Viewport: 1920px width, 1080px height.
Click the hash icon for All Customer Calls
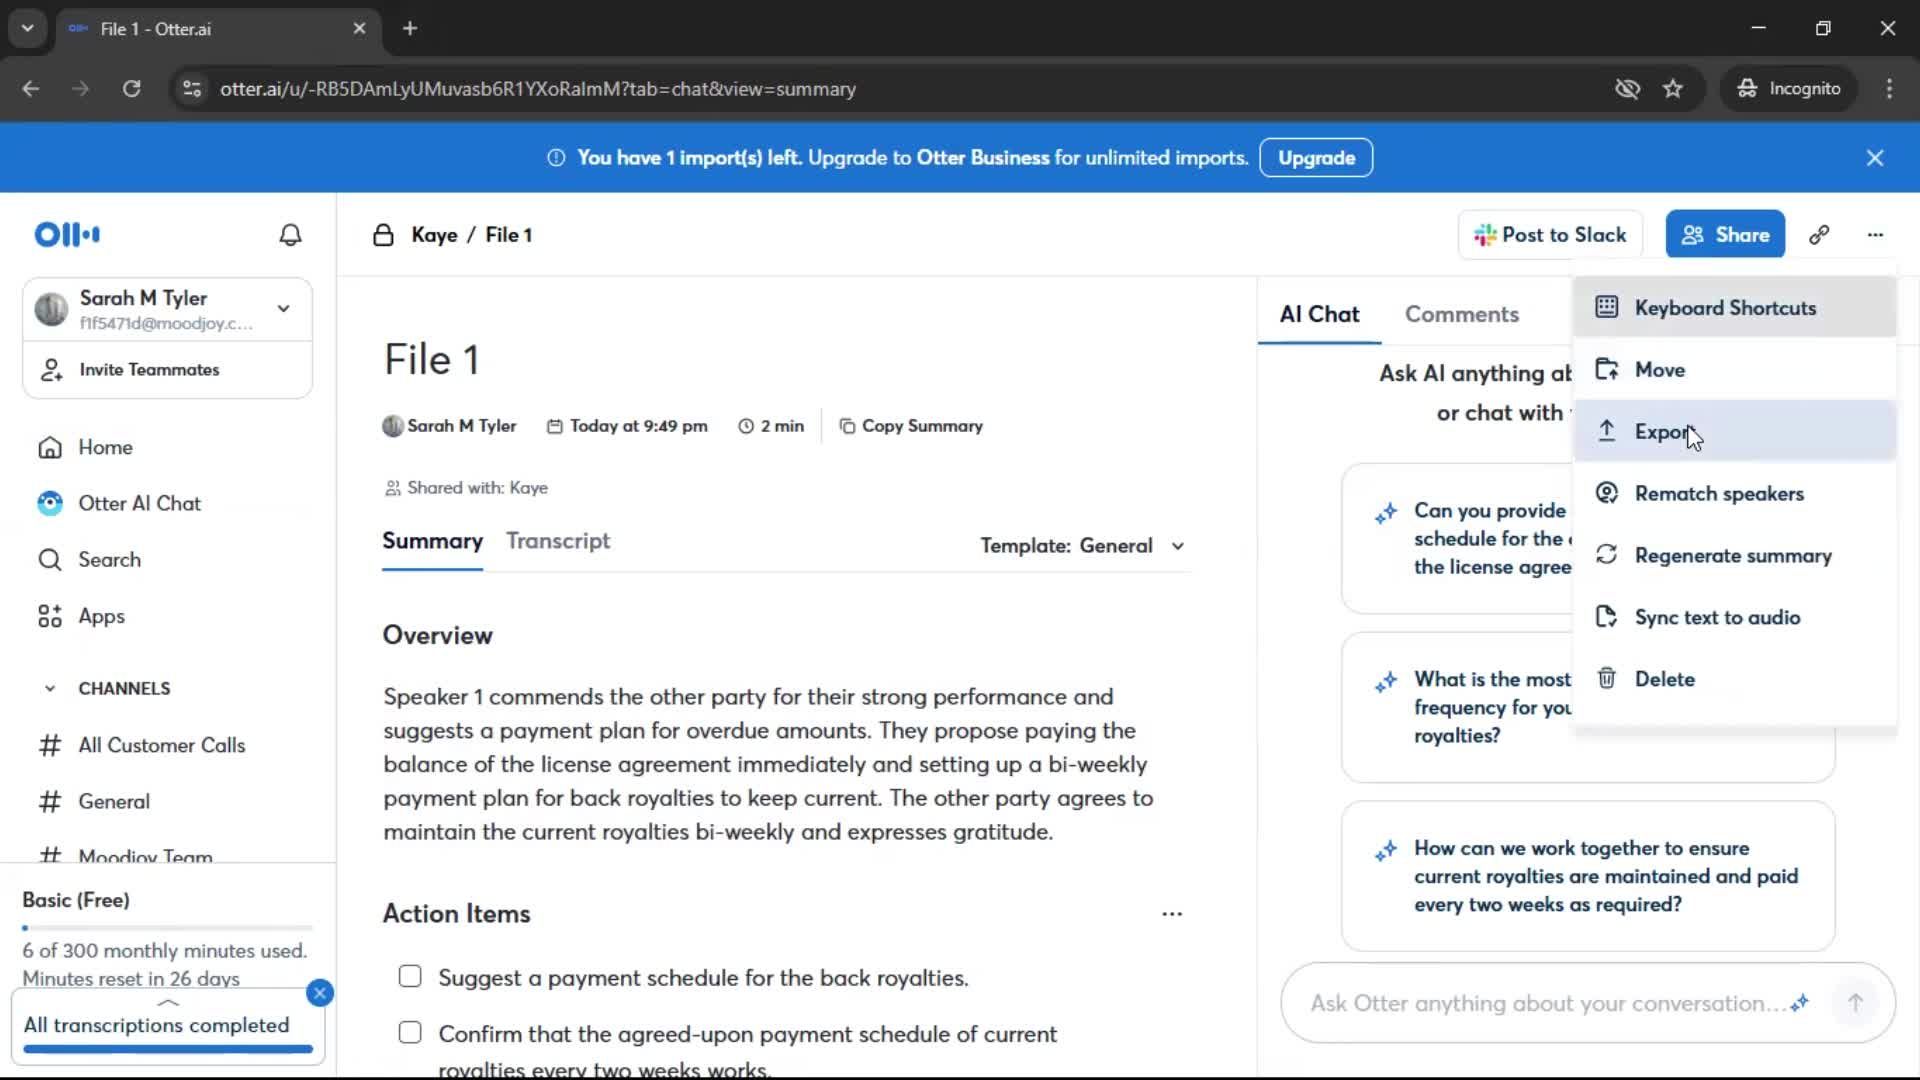[50, 745]
